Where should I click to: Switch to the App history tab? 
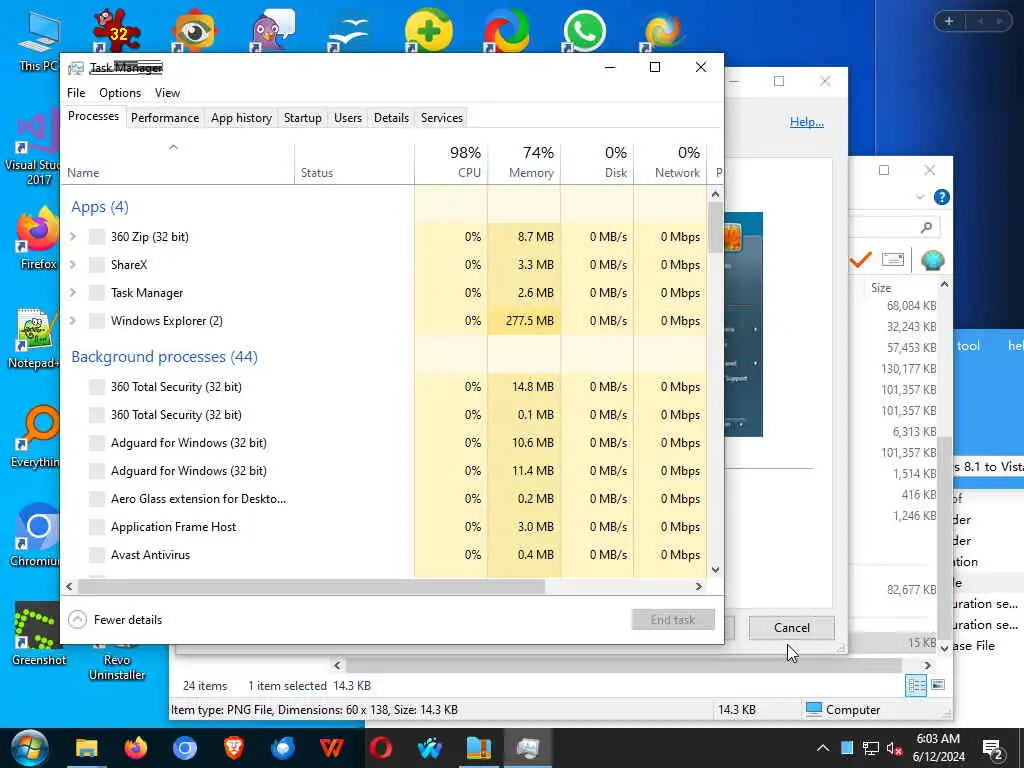(241, 118)
